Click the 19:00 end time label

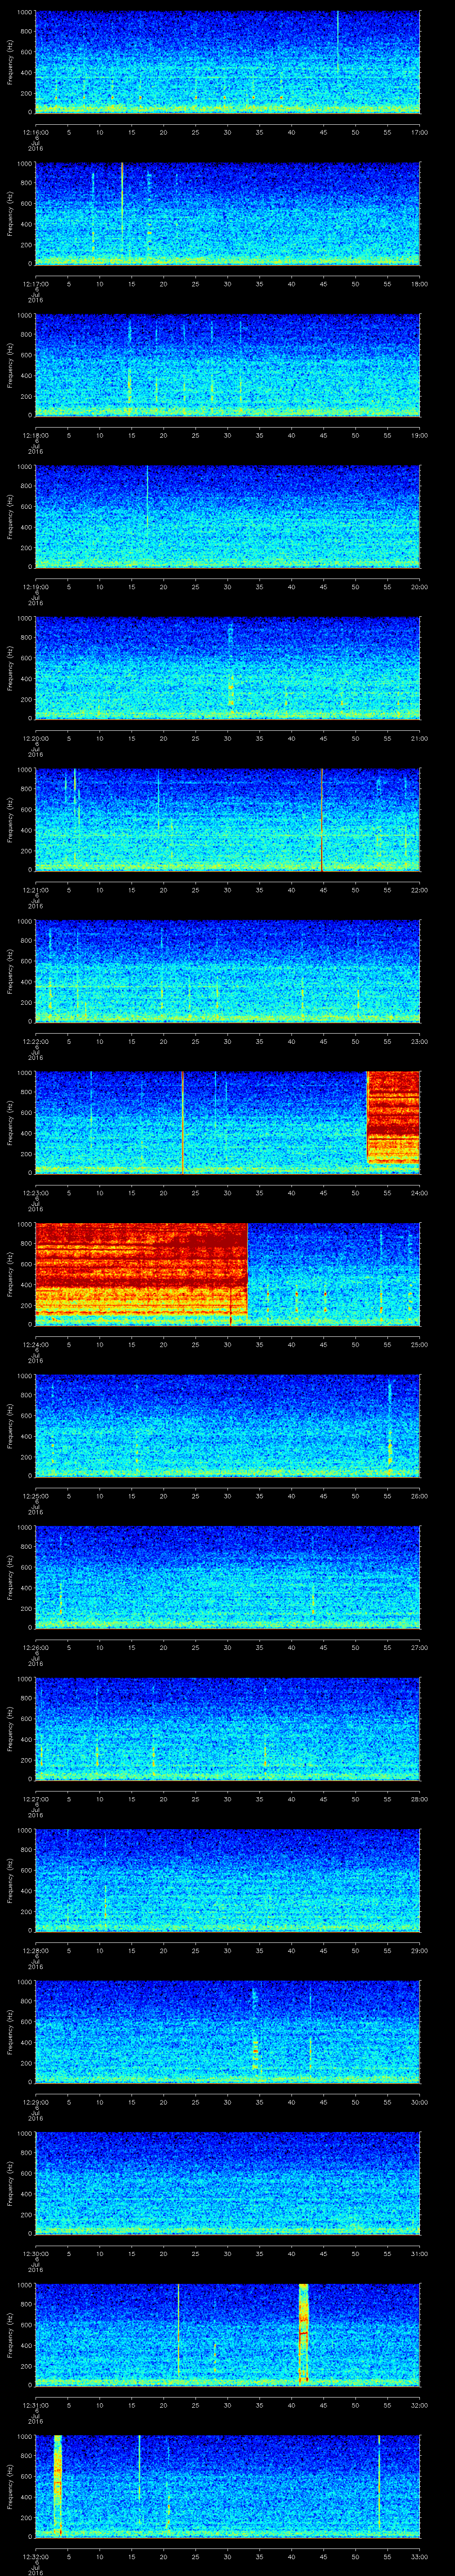coord(419,435)
